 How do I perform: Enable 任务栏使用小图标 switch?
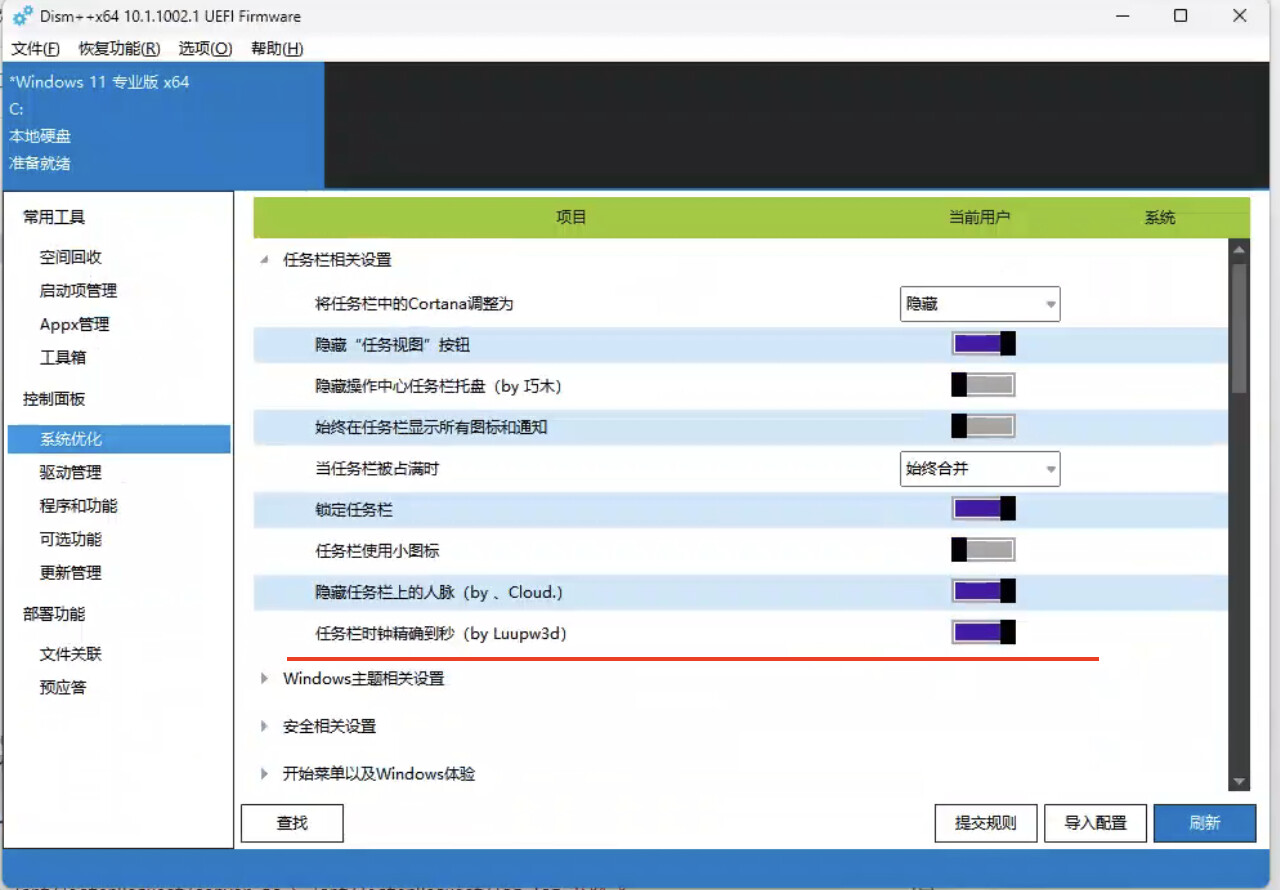[x=983, y=550]
